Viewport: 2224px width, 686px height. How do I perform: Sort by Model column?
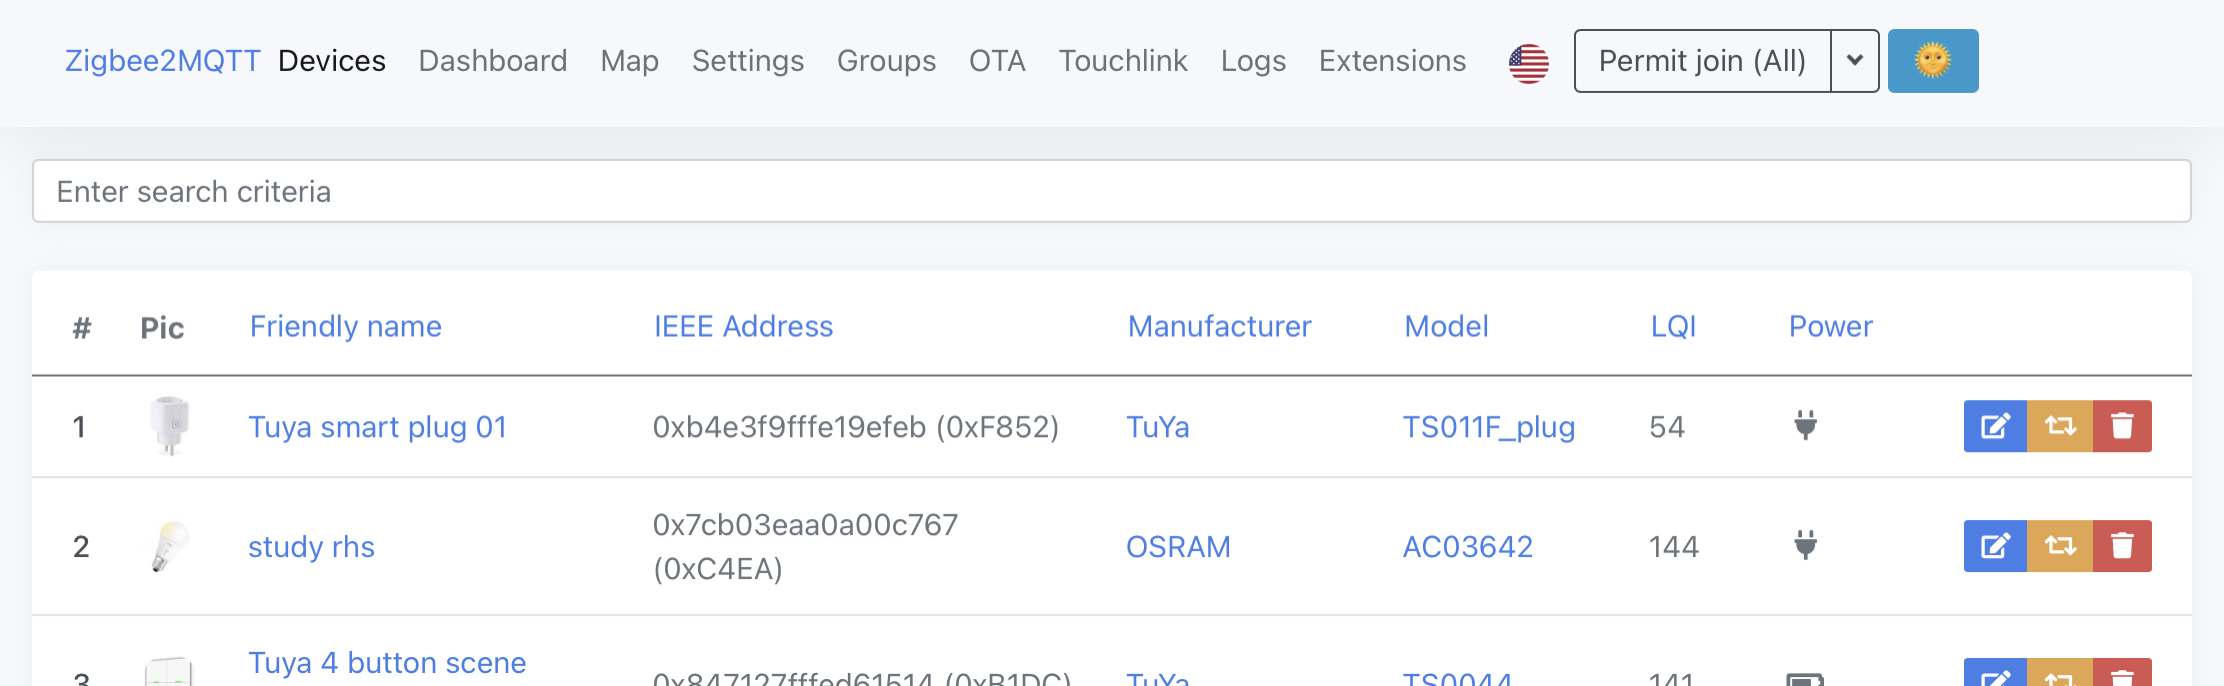(x=1446, y=326)
